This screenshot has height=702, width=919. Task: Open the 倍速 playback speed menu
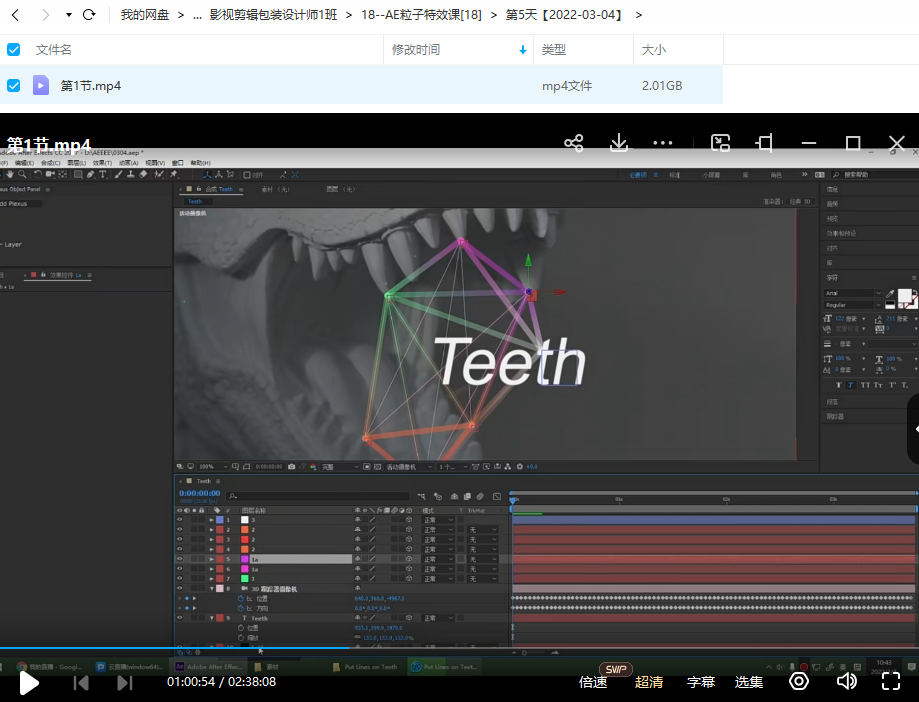(x=593, y=682)
